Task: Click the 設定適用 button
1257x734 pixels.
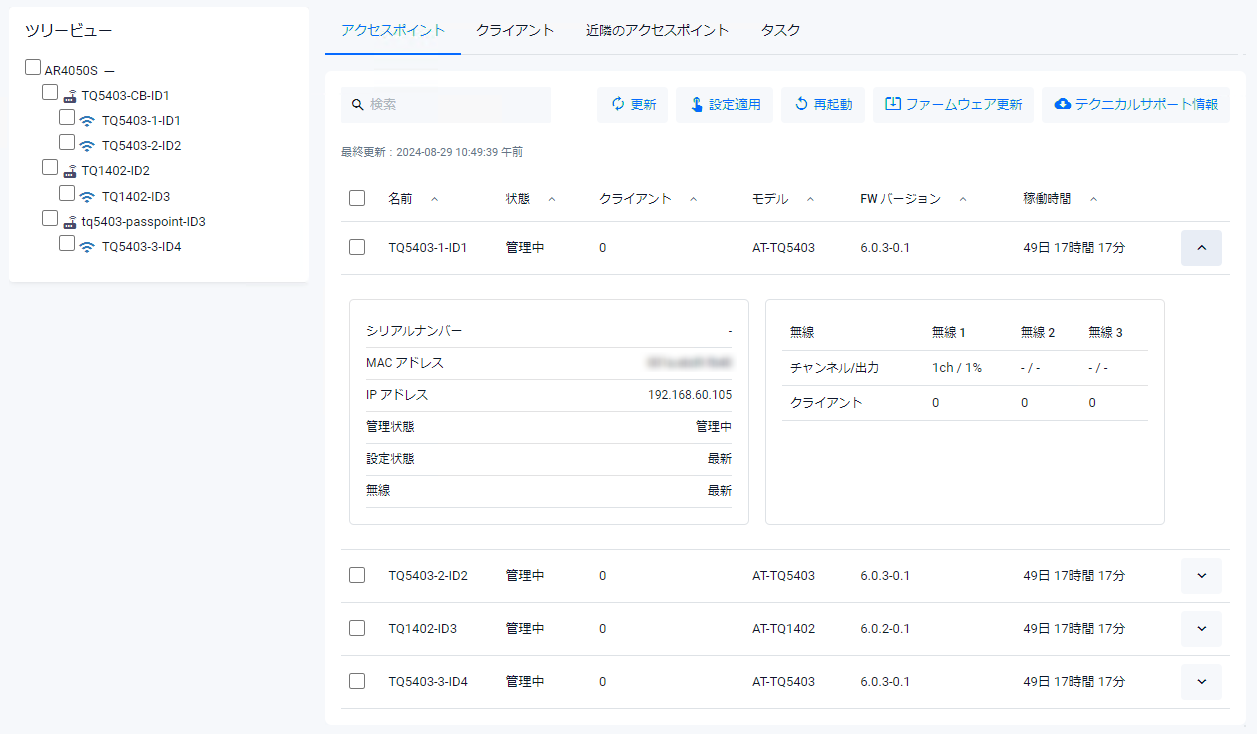Action: [724, 105]
